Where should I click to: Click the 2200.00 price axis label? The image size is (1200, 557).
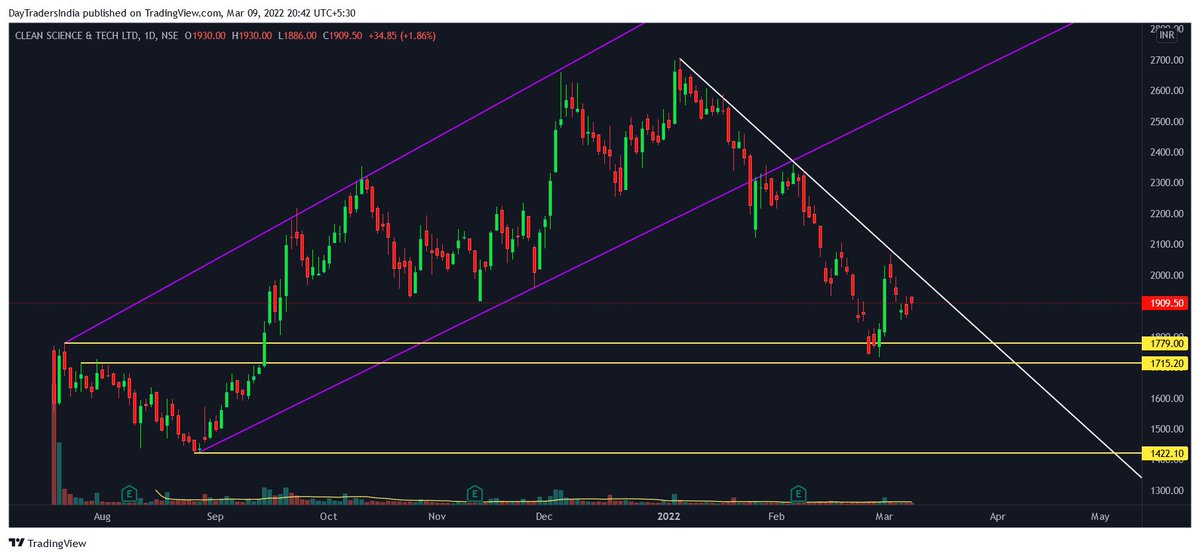1166,214
